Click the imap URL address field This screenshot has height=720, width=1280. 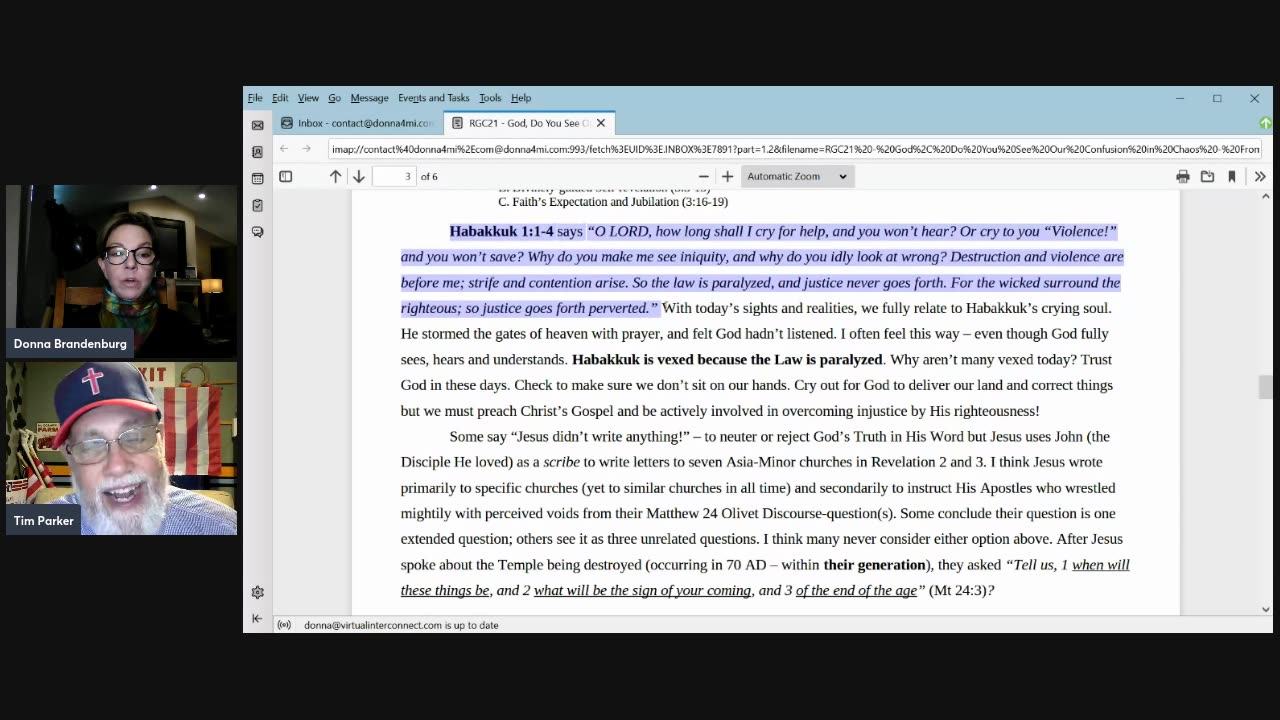pyautogui.click(x=795, y=149)
